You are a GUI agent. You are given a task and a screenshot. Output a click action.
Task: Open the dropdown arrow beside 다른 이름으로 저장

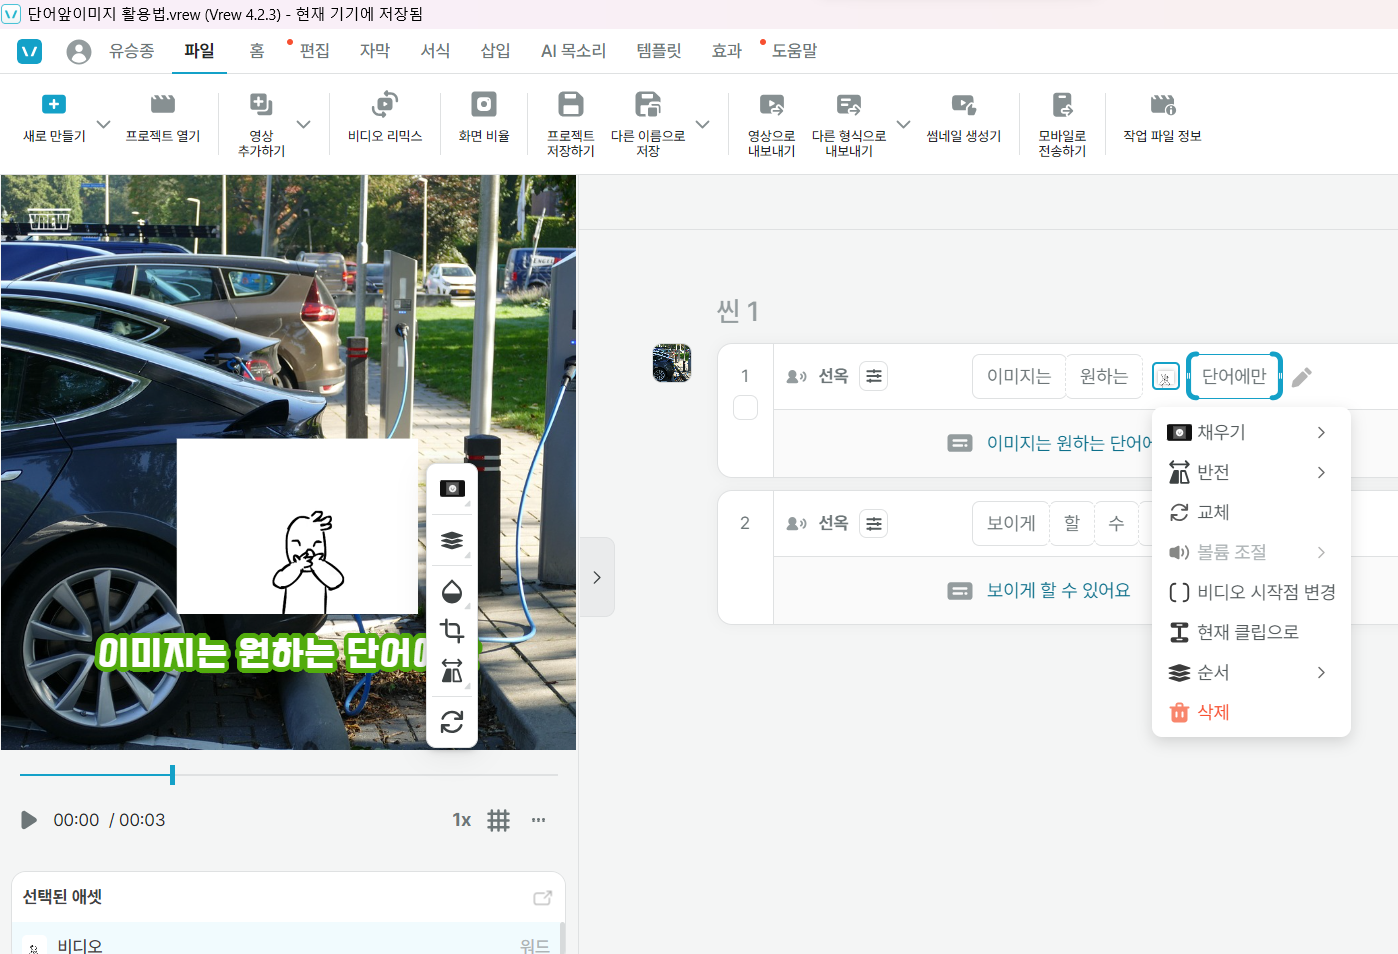(703, 124)
